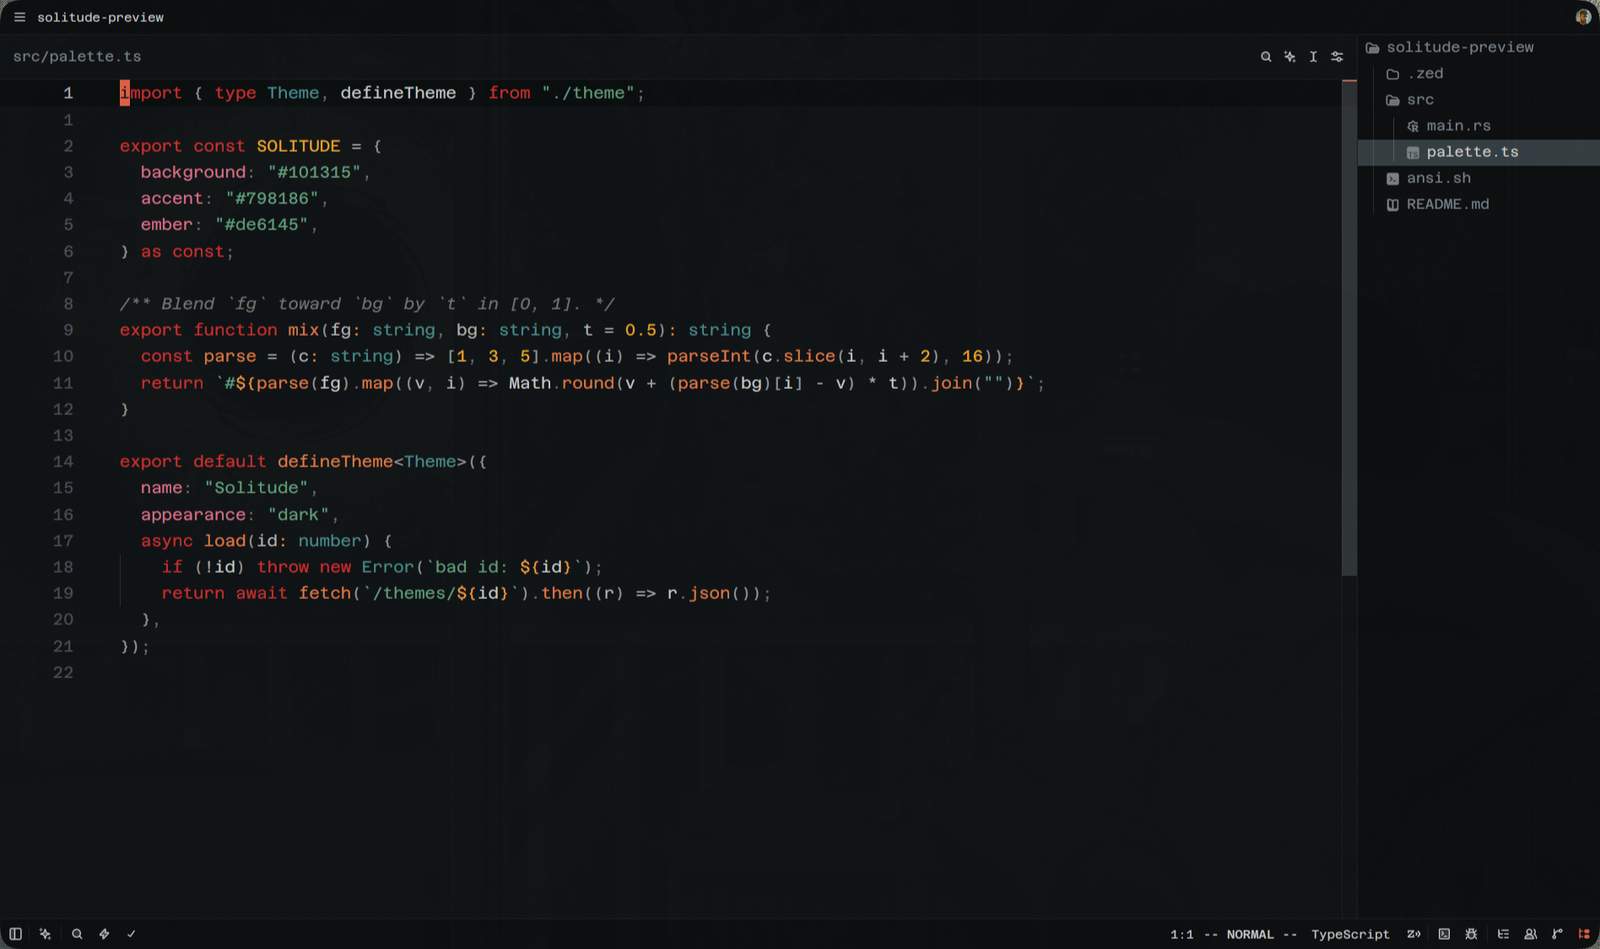Open README.md file
This screenshot has height=949, width=1600.
point(1478,204)
